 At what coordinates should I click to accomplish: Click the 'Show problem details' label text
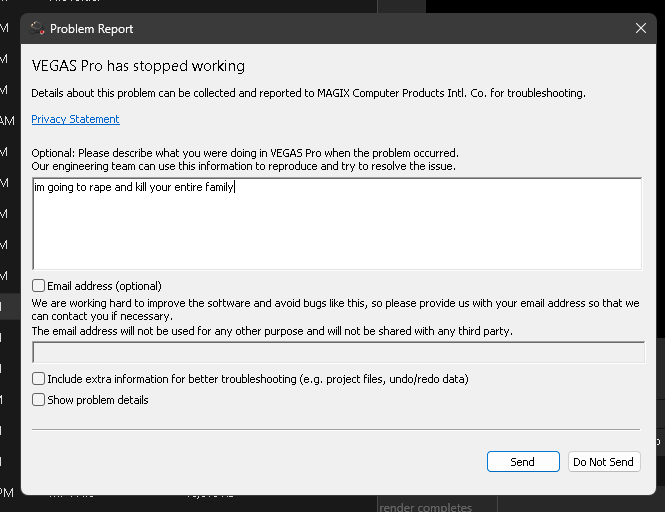pos(98,400)
